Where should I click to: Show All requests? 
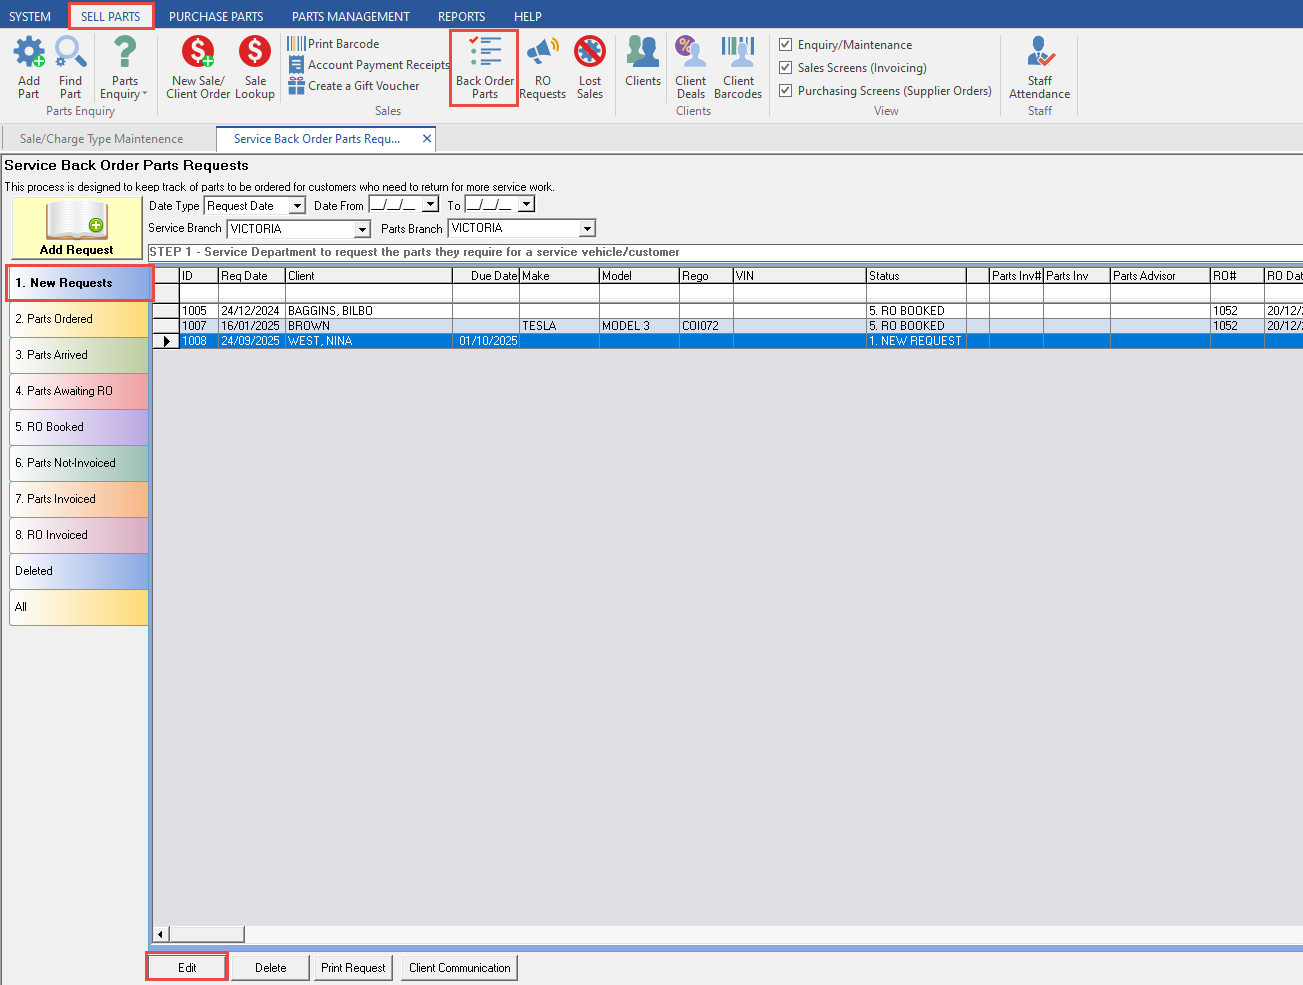click(x=79, y=607)
